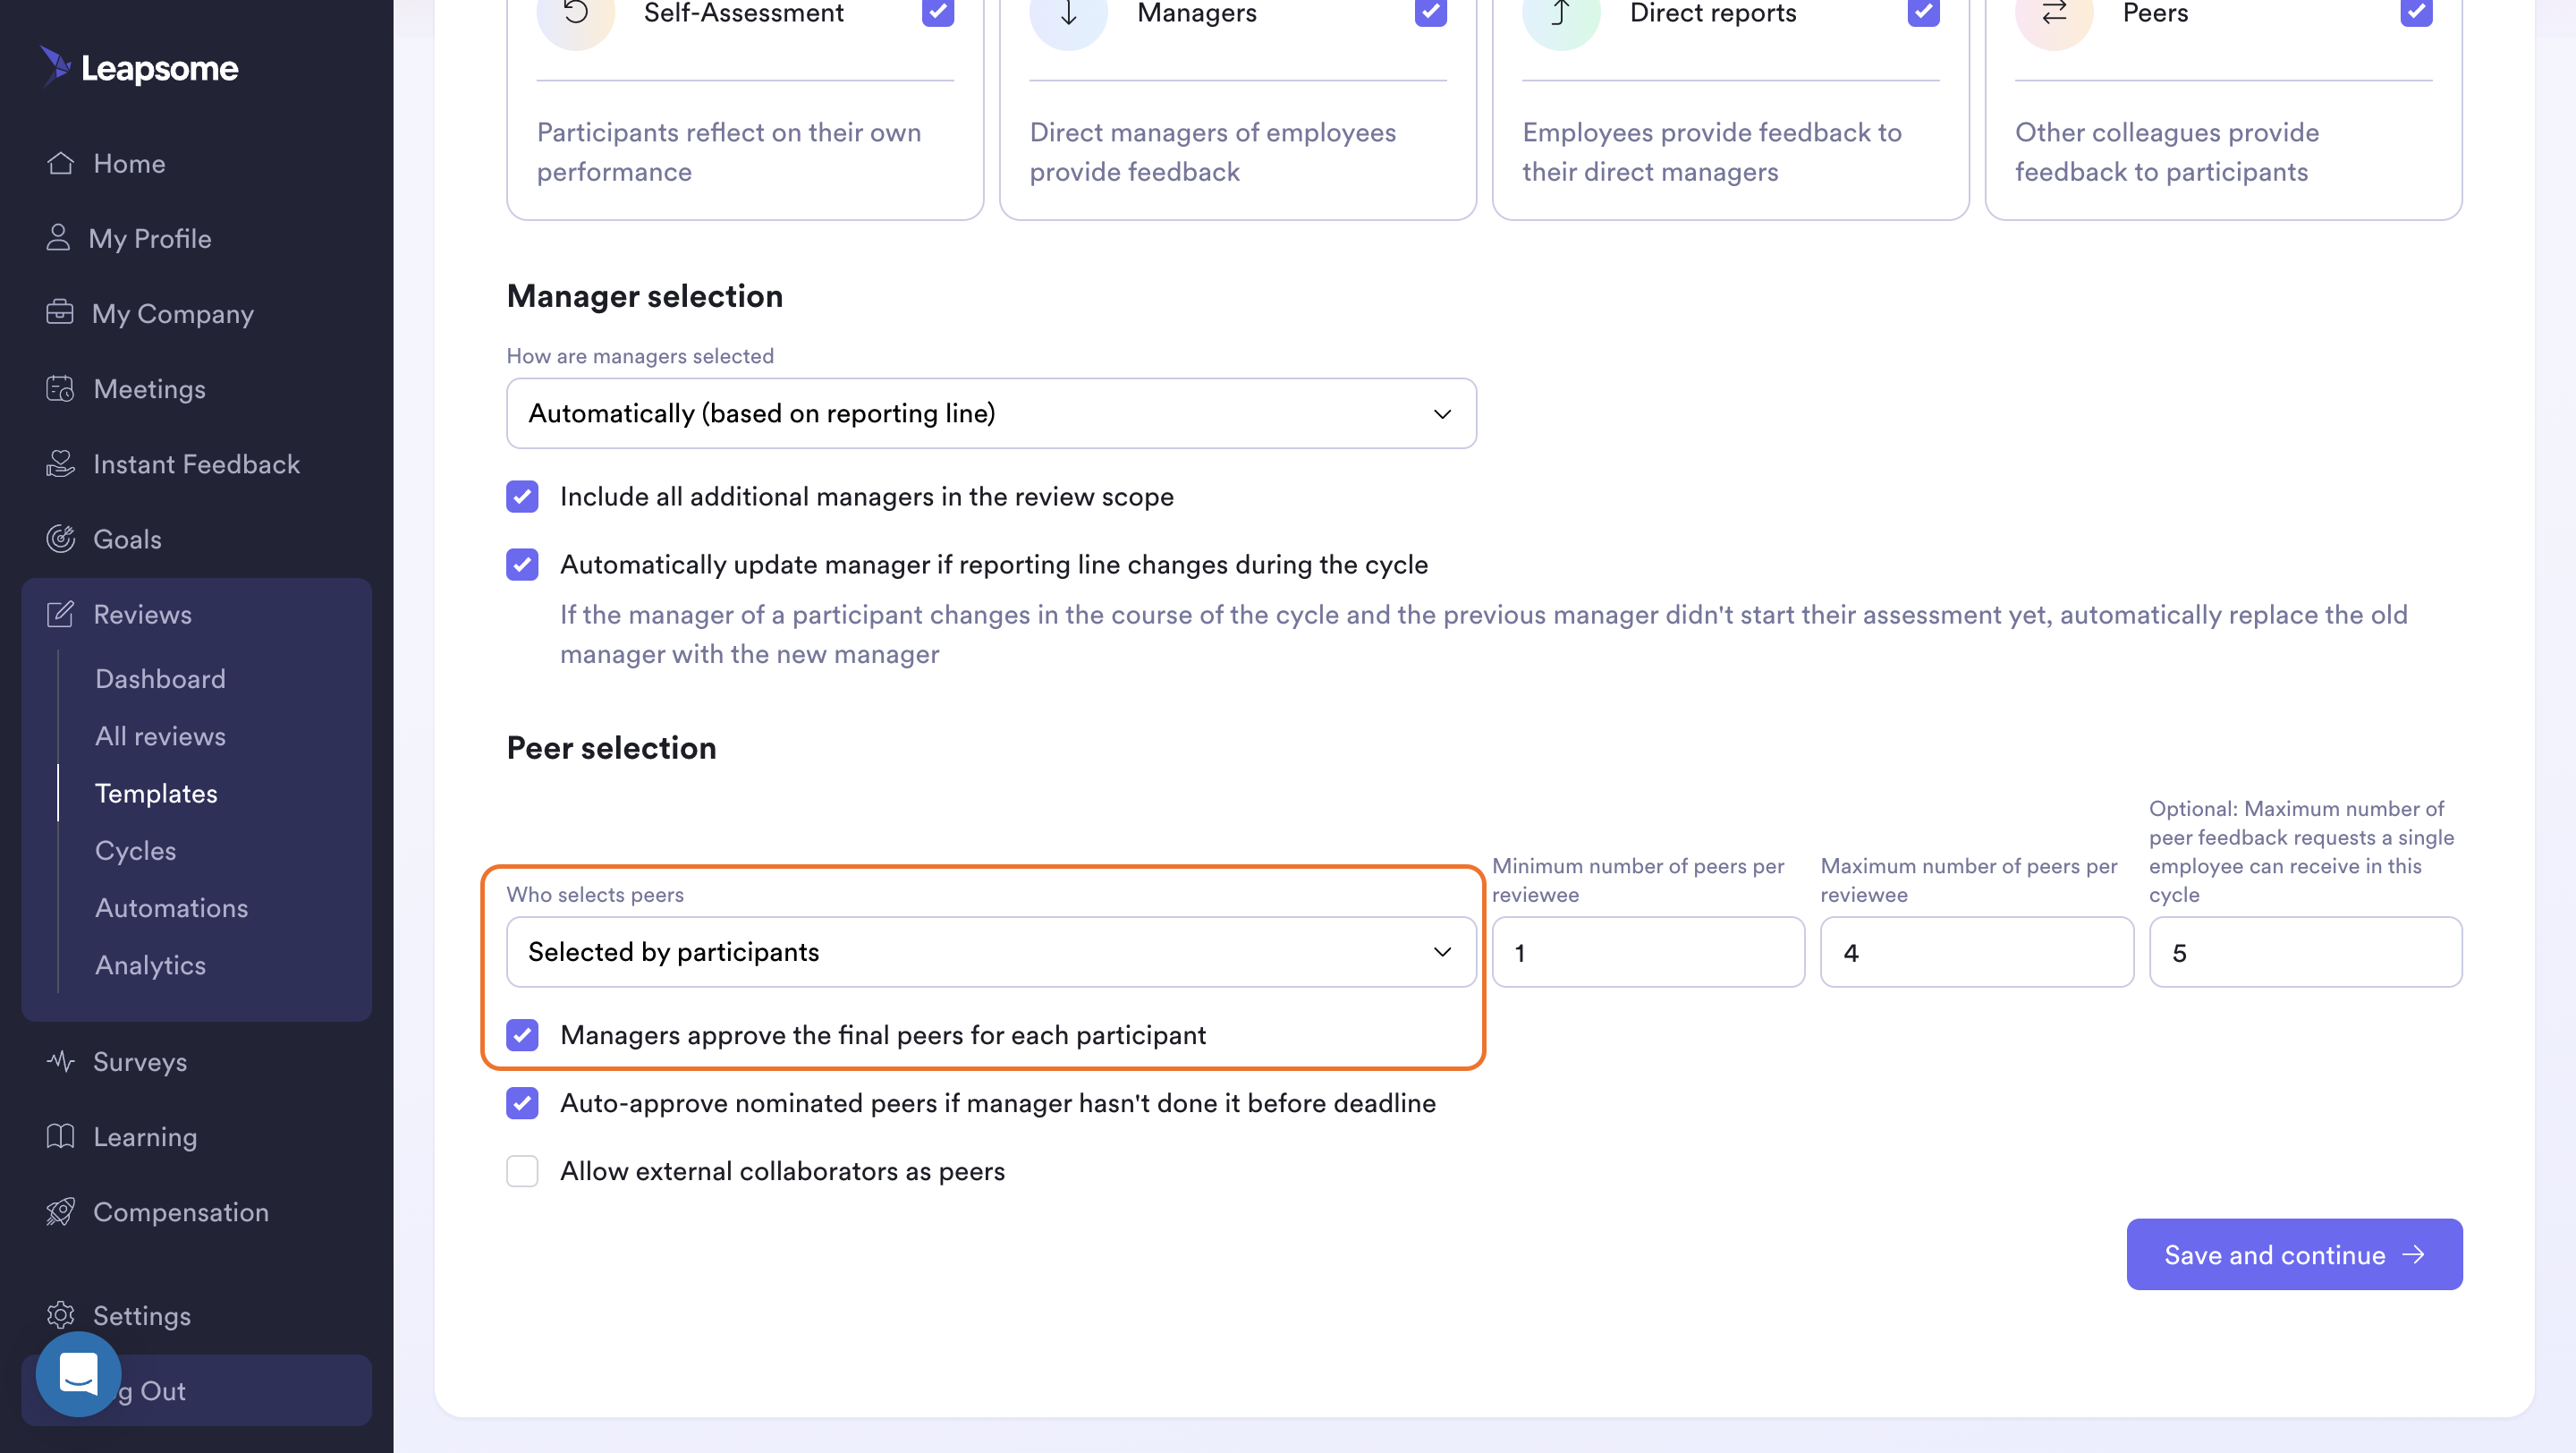Go to Learning
The width and height of the screenshot is (2576, 1453).
(146, 1136)
